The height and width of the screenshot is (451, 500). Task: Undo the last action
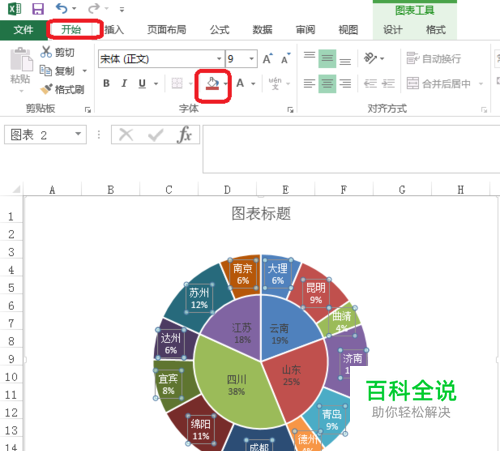click(x=61, y=8)
